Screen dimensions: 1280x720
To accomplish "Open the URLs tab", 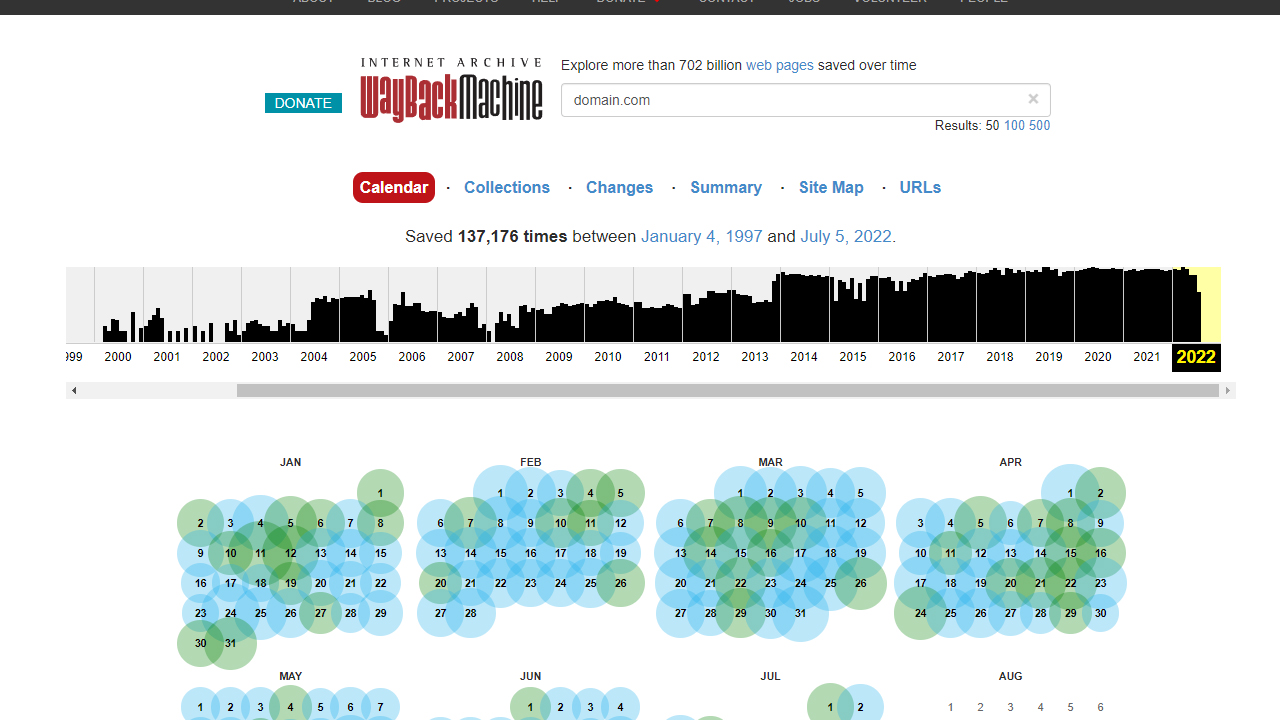I will coord(920,187).
